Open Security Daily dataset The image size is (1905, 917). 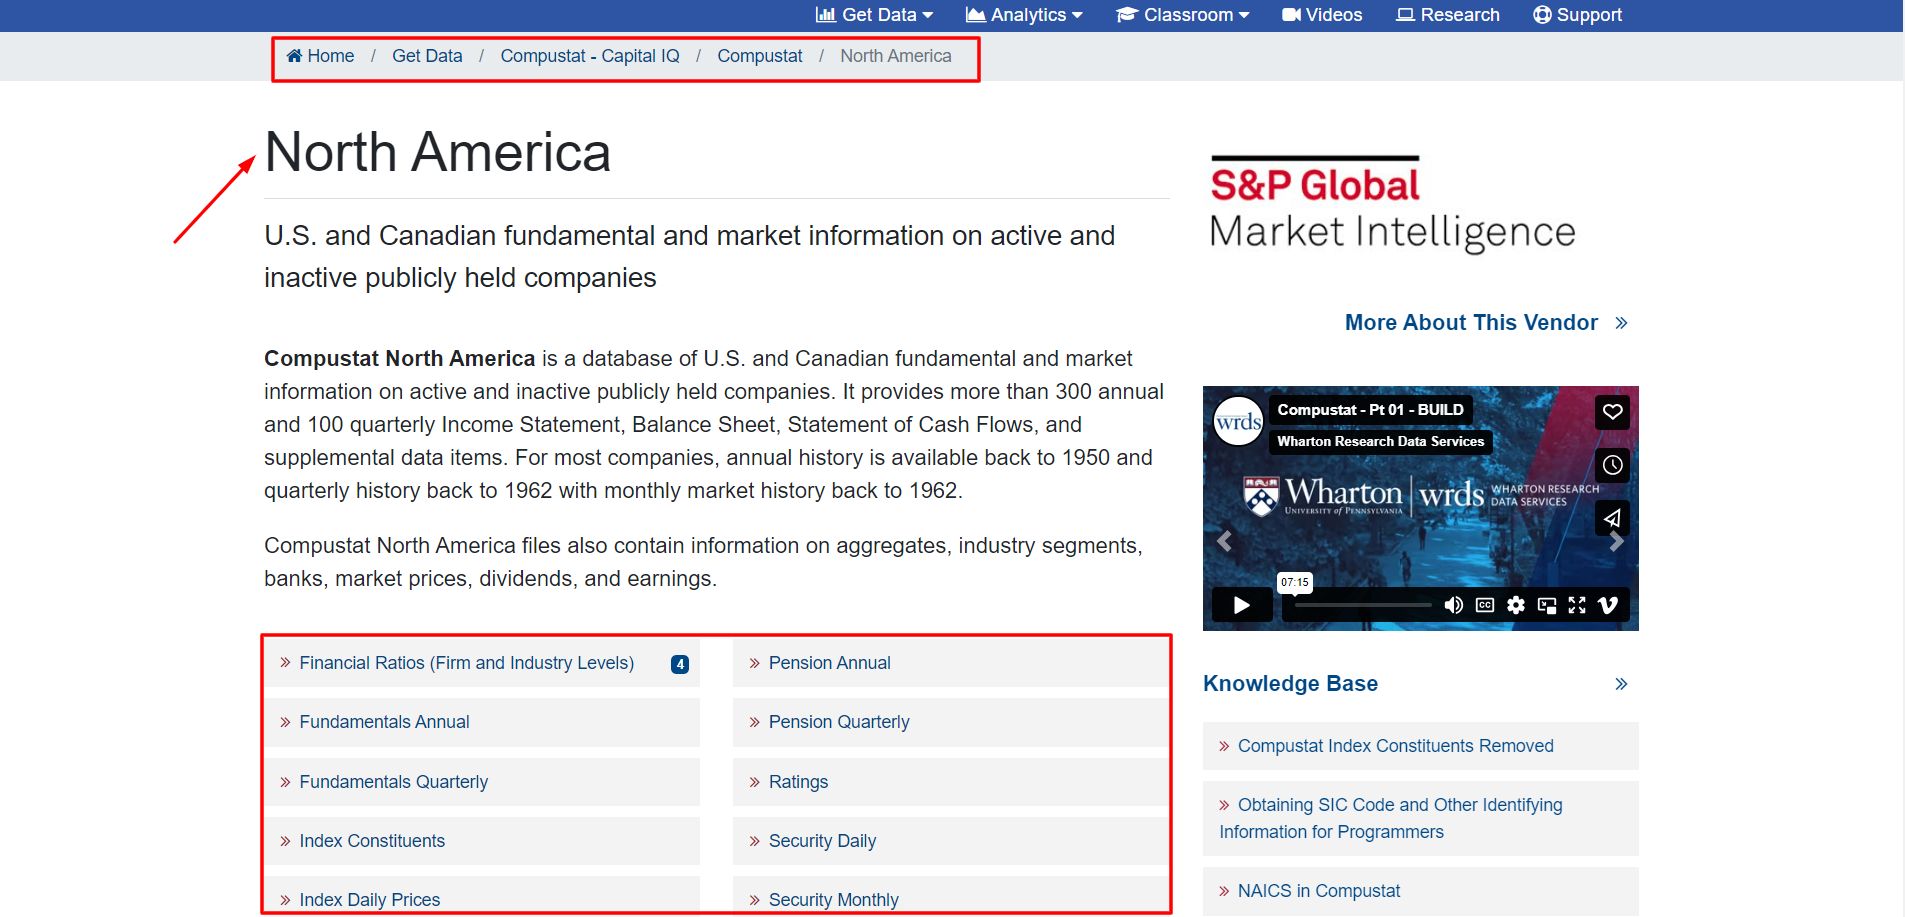(x=822, y=841)
